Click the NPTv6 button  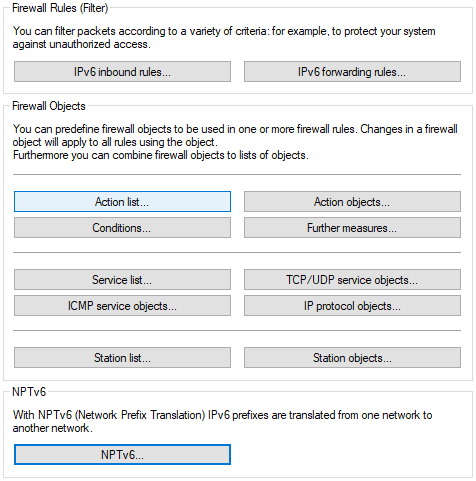tap(122, 454)
